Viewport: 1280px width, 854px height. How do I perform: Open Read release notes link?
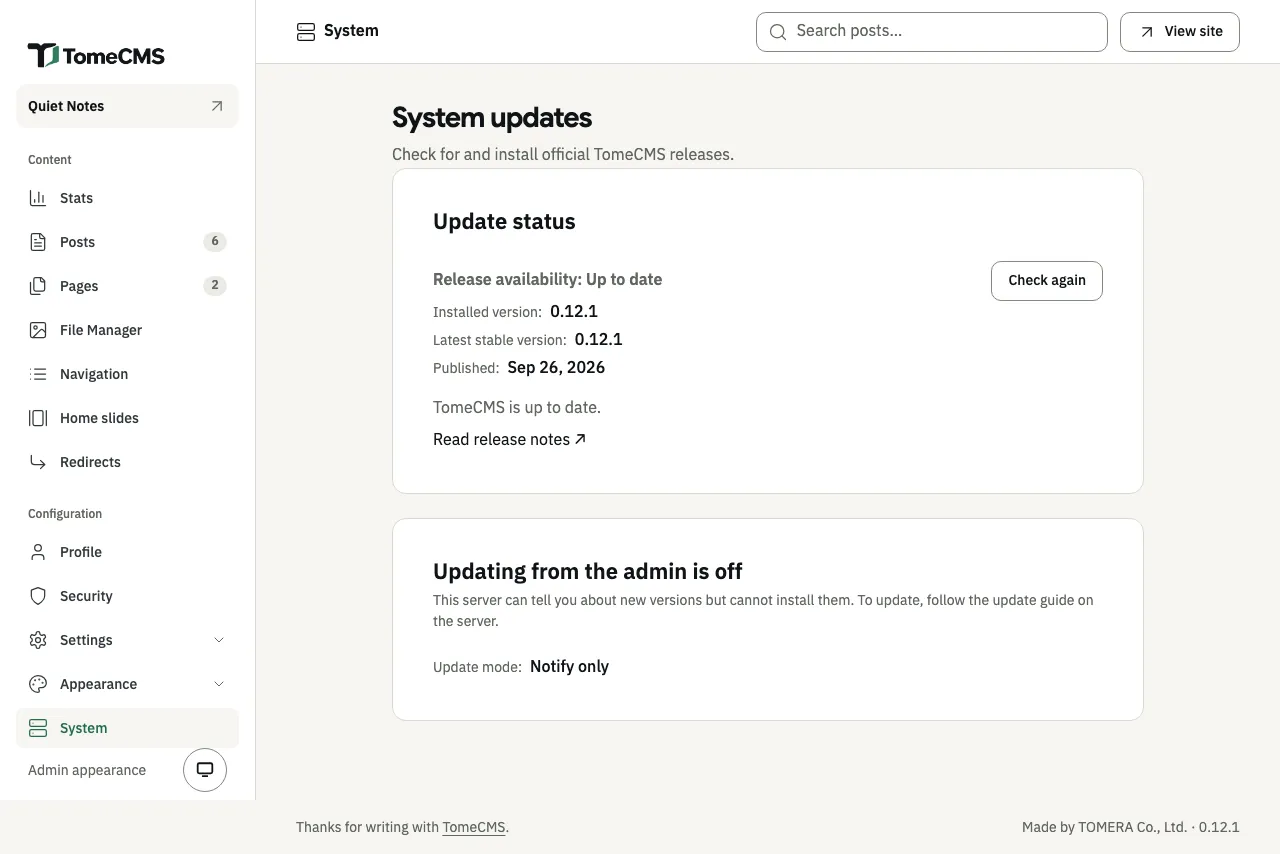[x=510, y=439]
